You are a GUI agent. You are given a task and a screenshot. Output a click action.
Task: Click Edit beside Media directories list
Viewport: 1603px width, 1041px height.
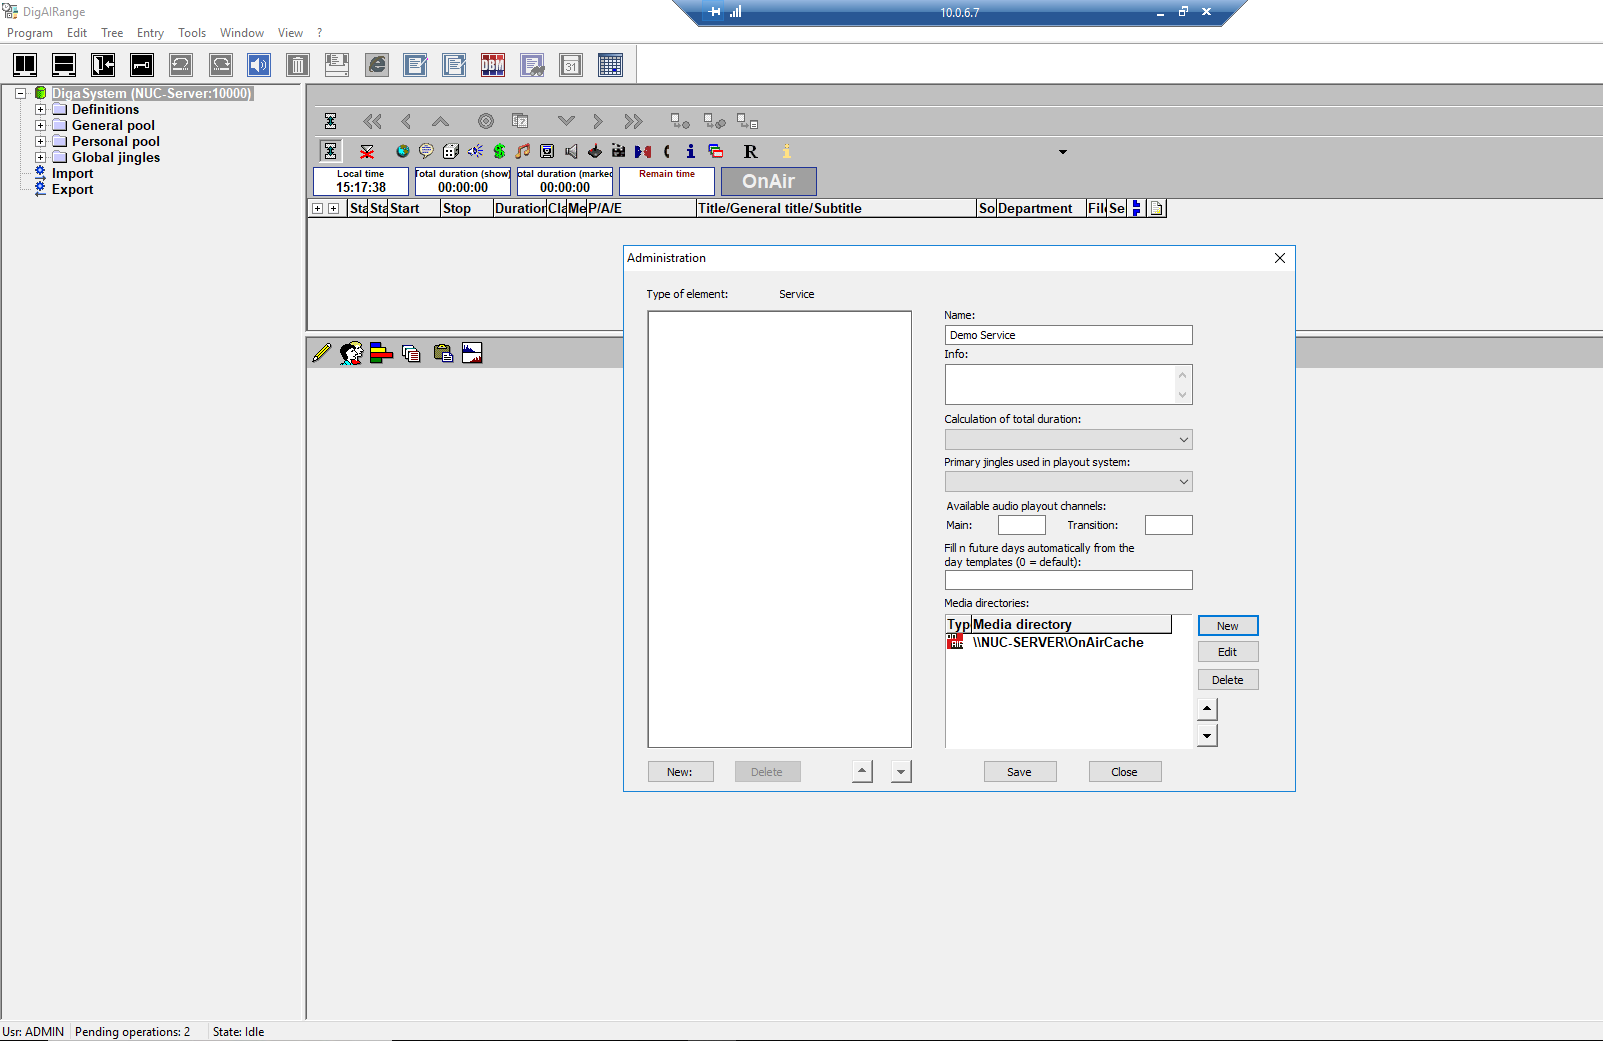tap(1227, 652)
